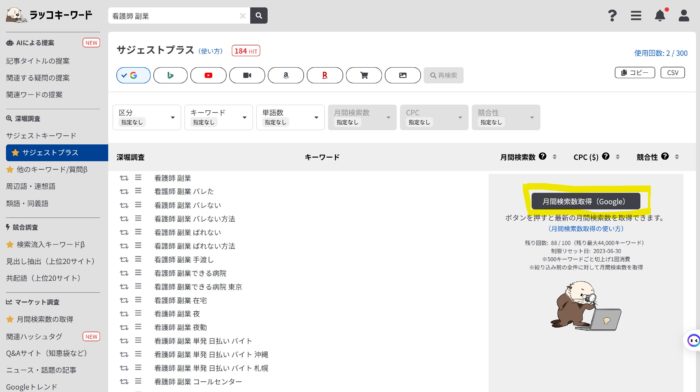The height and width of the screenshot is (392, 700).
Task: Open the user account icon
Action: point(683,16)
